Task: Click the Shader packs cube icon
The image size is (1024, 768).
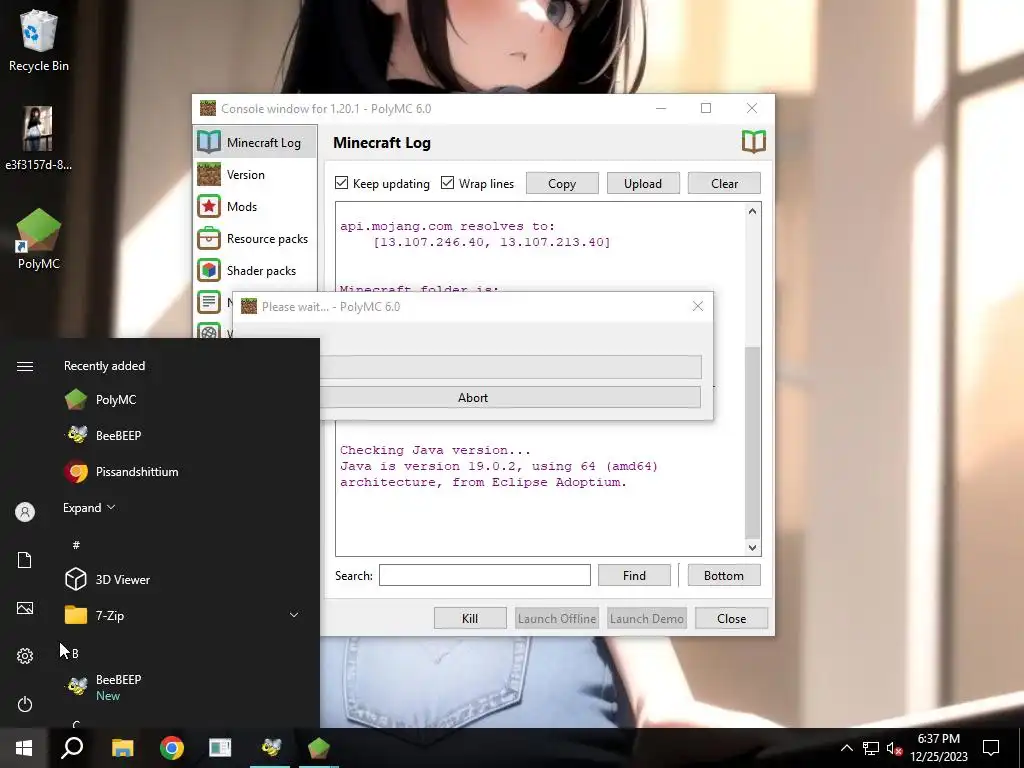Action: tap(209, 270)
